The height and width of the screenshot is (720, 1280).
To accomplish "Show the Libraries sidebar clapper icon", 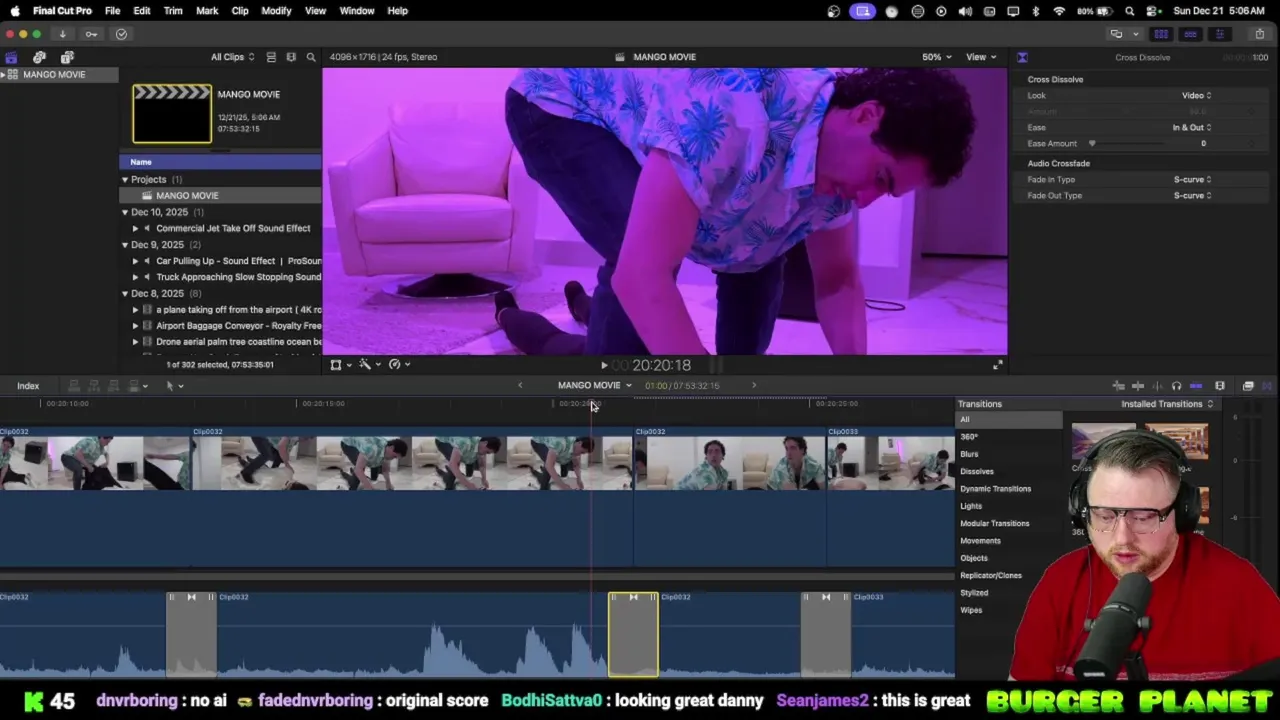I will (11, 57).
